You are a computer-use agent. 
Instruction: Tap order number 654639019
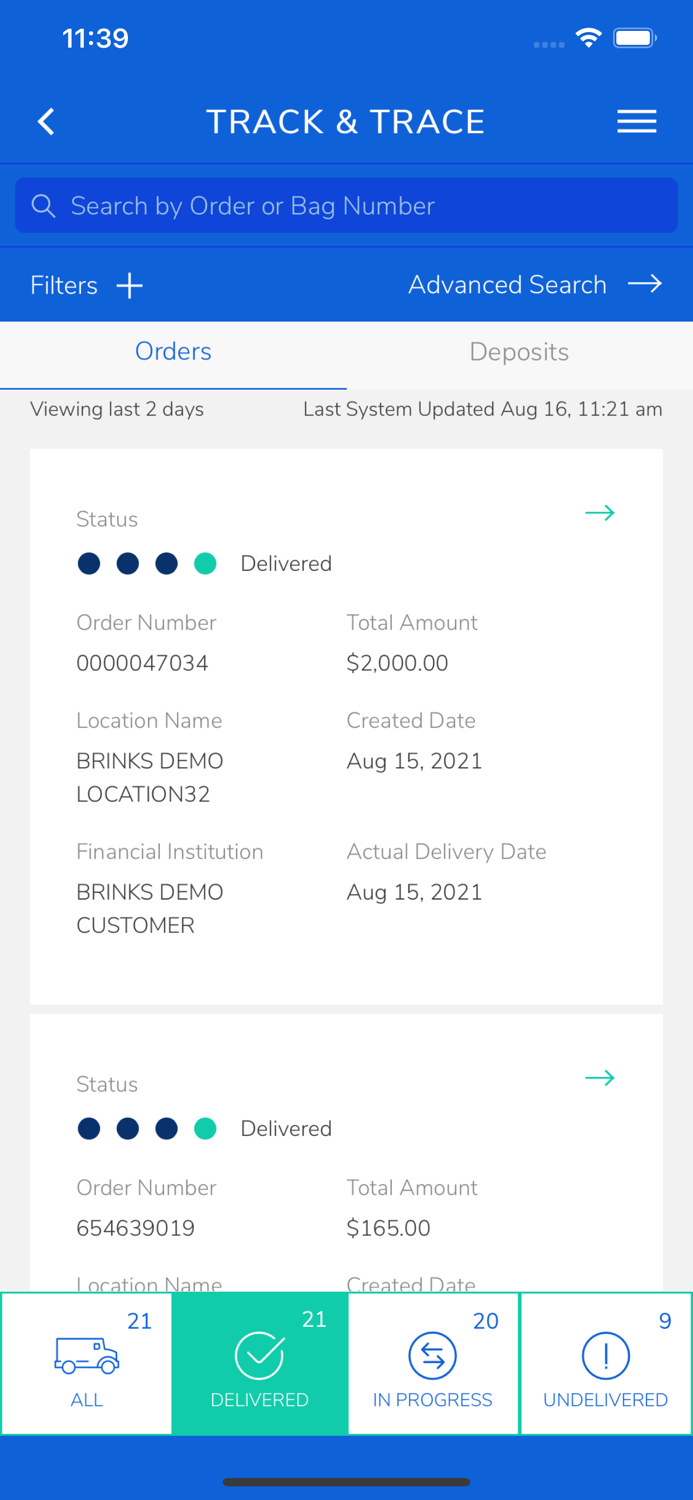(135, 1228)
